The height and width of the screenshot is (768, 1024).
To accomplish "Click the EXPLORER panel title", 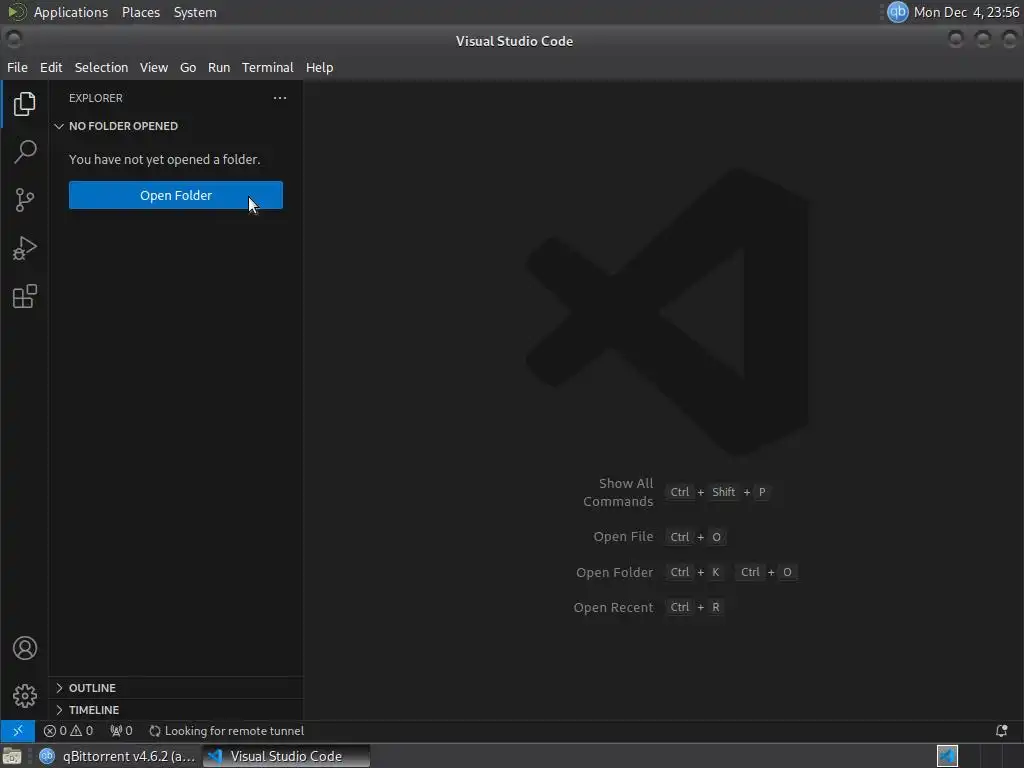I will (96, 98).
